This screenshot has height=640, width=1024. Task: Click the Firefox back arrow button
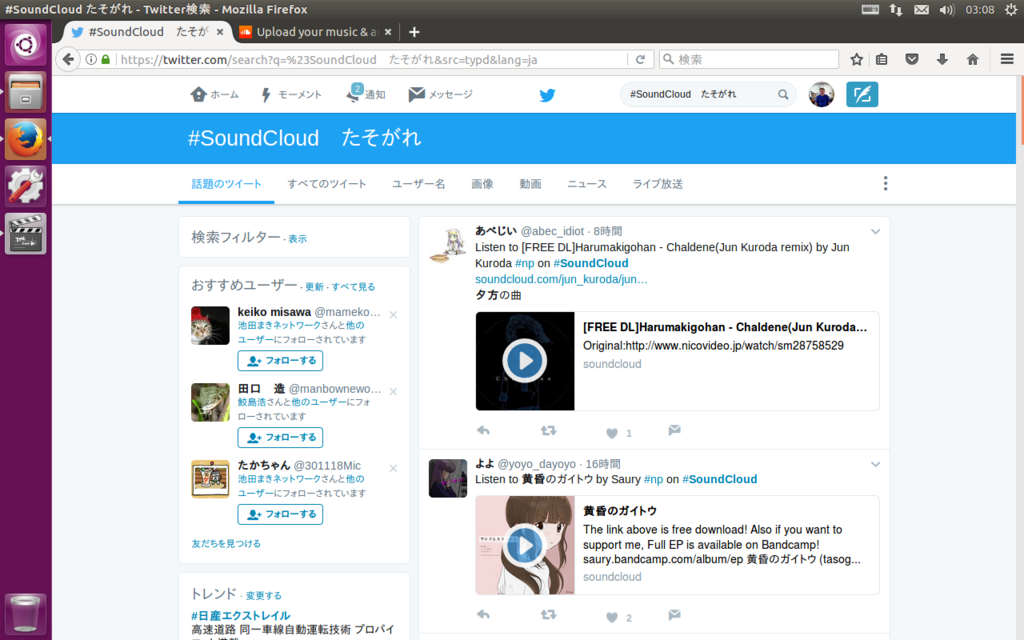click(x=67, y=59)
